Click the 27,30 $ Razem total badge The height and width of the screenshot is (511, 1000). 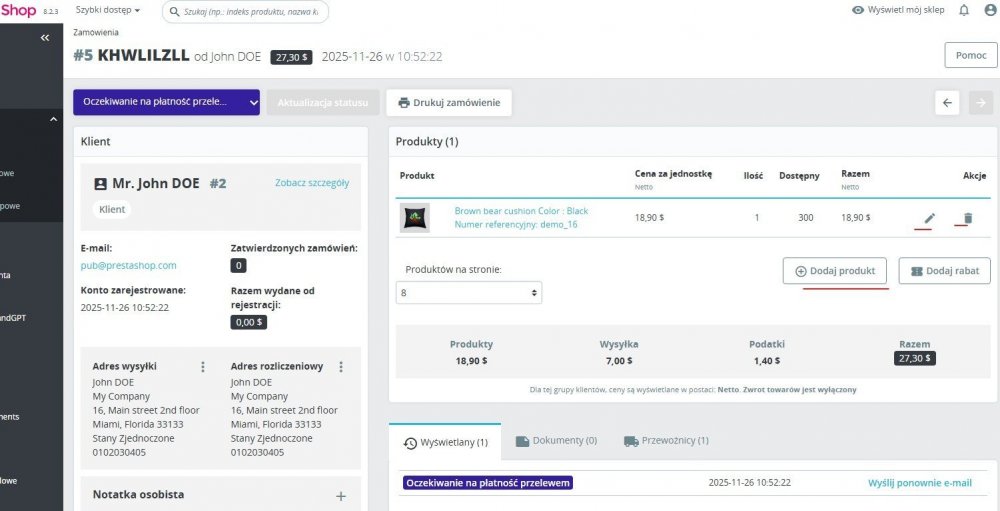pyautogui.click(x=915, y=359)
